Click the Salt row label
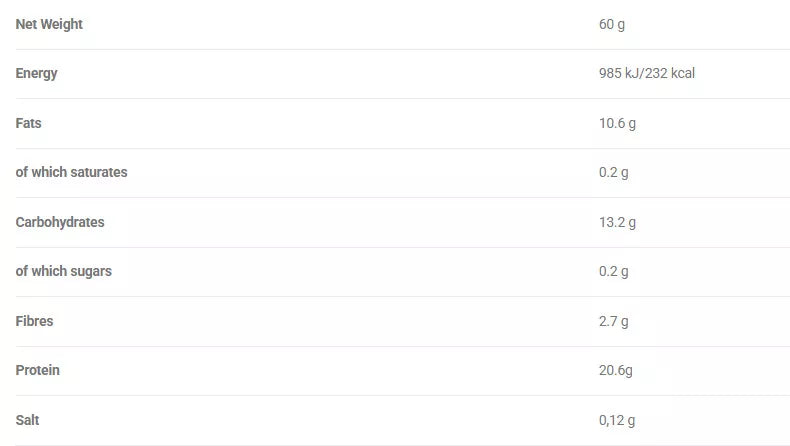 coord(27,420)
